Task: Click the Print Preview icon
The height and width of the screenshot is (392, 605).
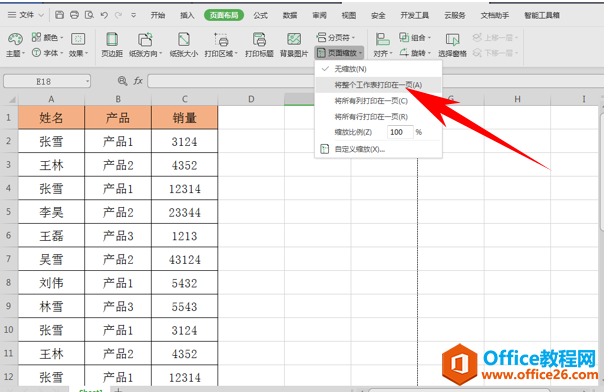Action: click(89, 15)
